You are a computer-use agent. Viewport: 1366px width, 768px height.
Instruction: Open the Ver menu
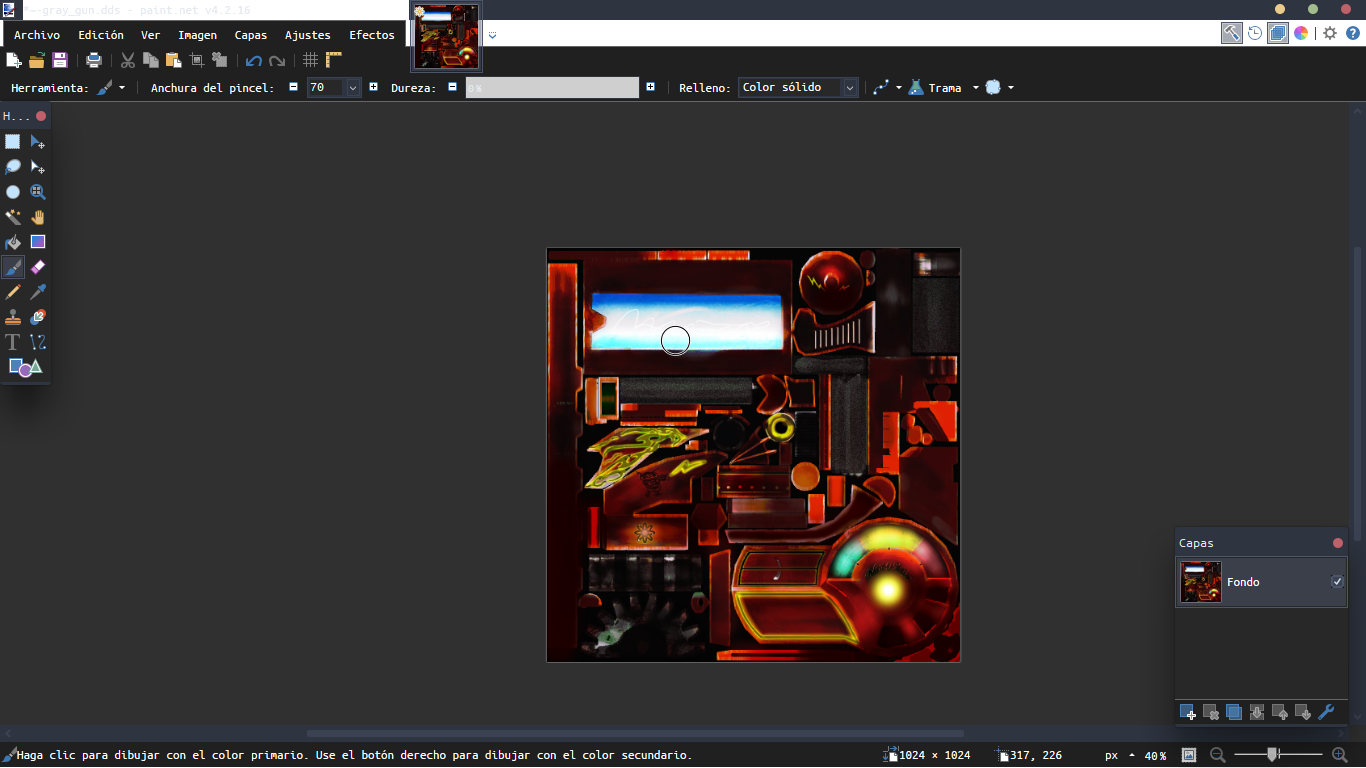pyautogui.click(x=150, y=35)
